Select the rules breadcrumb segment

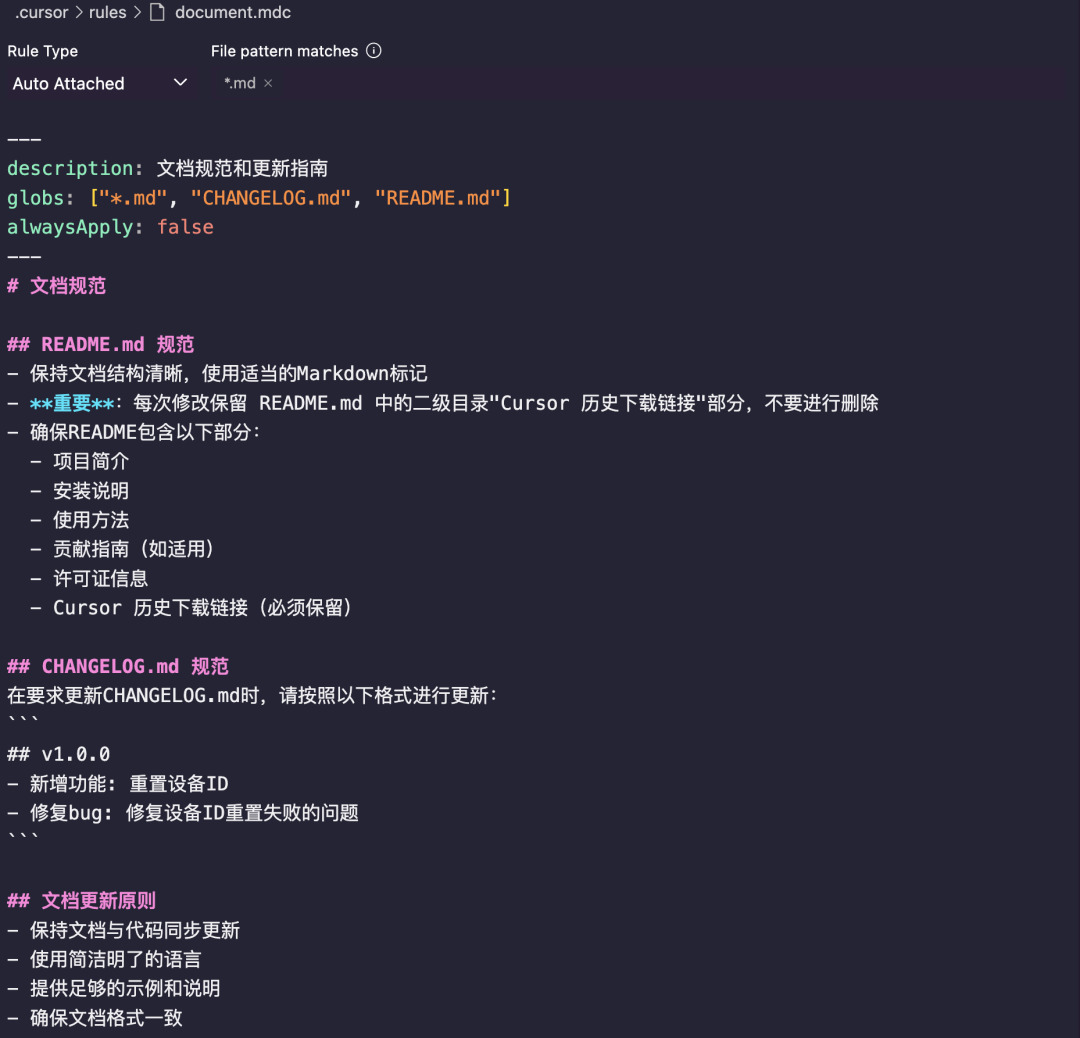(x=107, y=12)
